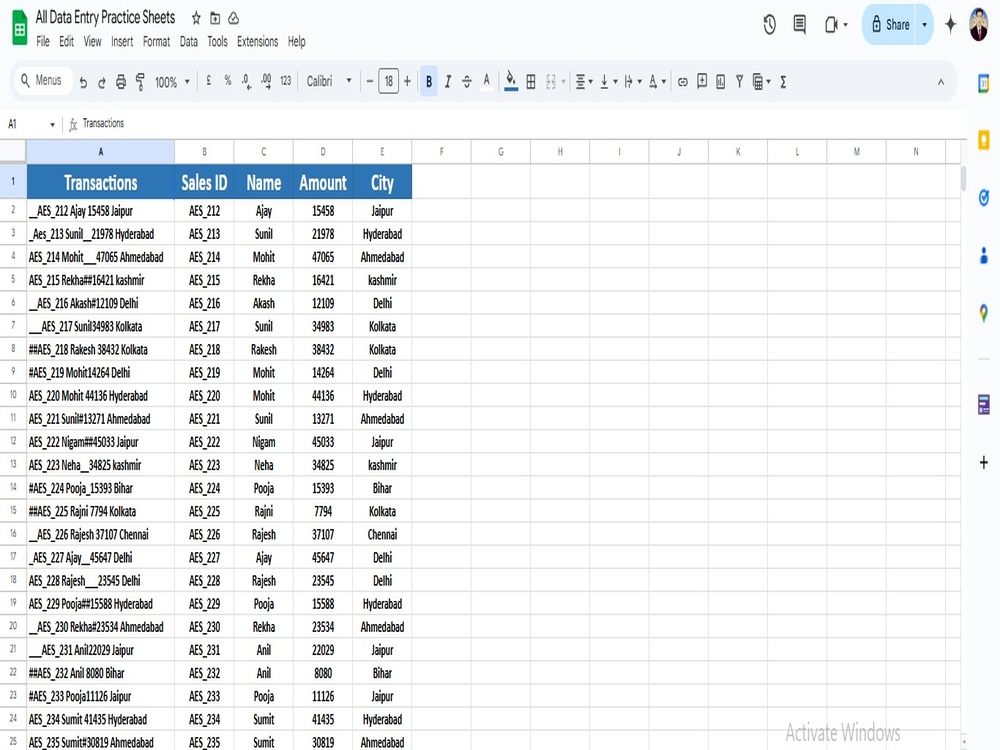Image resolution: width=1000 pixels, height=750 pixels.
Task: Open the comments panel icon
Action: click(x=799, y=24)
